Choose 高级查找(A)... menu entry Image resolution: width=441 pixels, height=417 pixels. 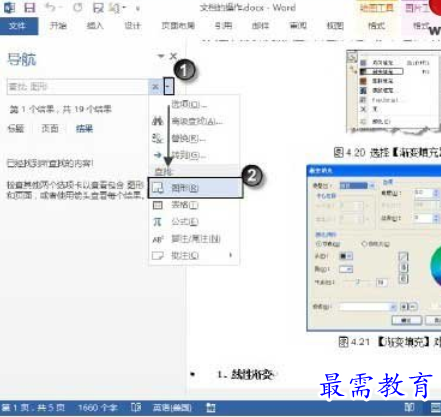194,121
